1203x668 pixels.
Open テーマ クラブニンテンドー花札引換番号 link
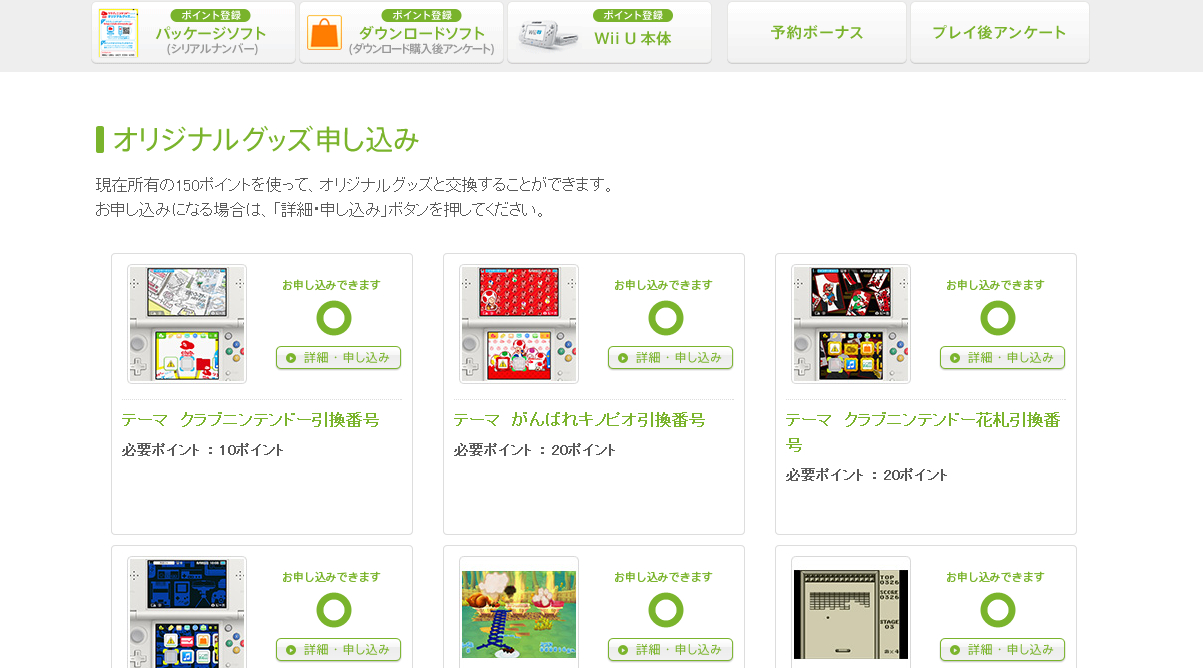click(x=923, y=432)
